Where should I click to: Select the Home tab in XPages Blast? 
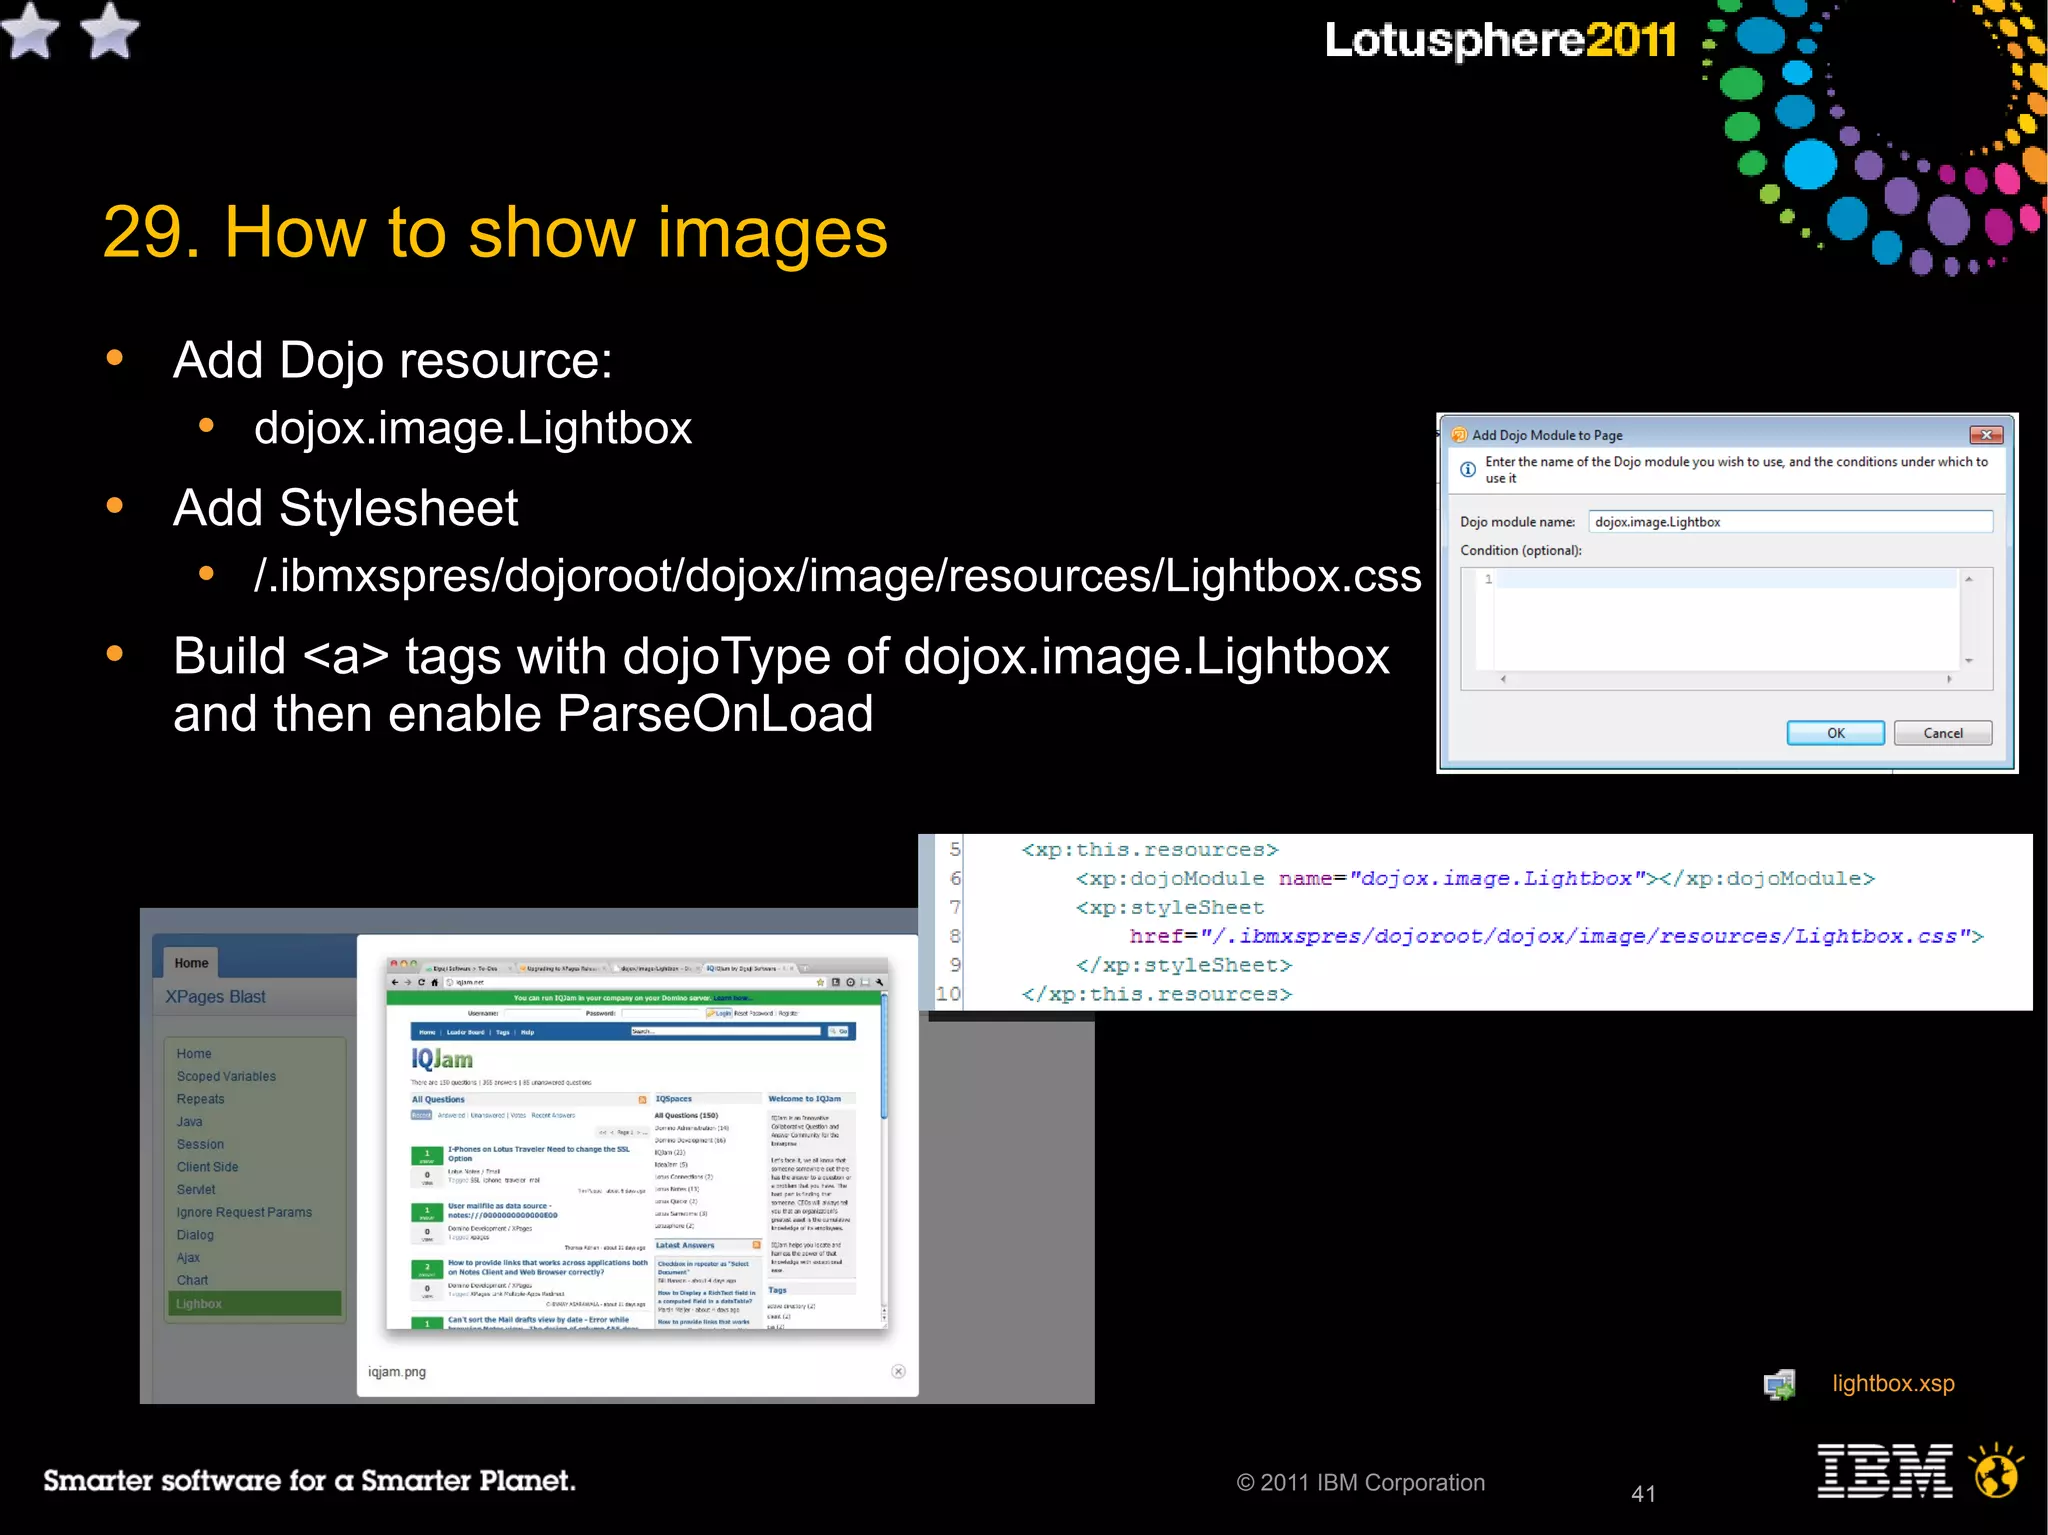[191, 963]
